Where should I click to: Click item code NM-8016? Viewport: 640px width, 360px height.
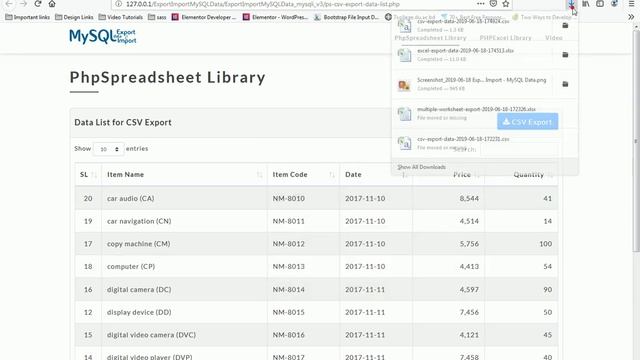[289, 335]
